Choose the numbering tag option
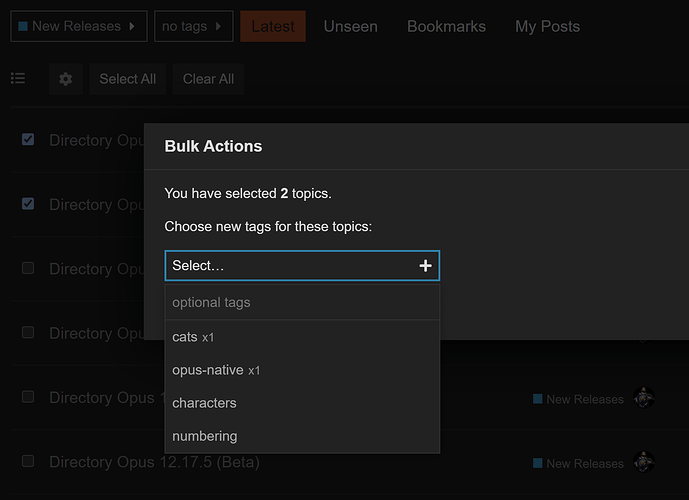Screen dimensions: 689x500 302,436
